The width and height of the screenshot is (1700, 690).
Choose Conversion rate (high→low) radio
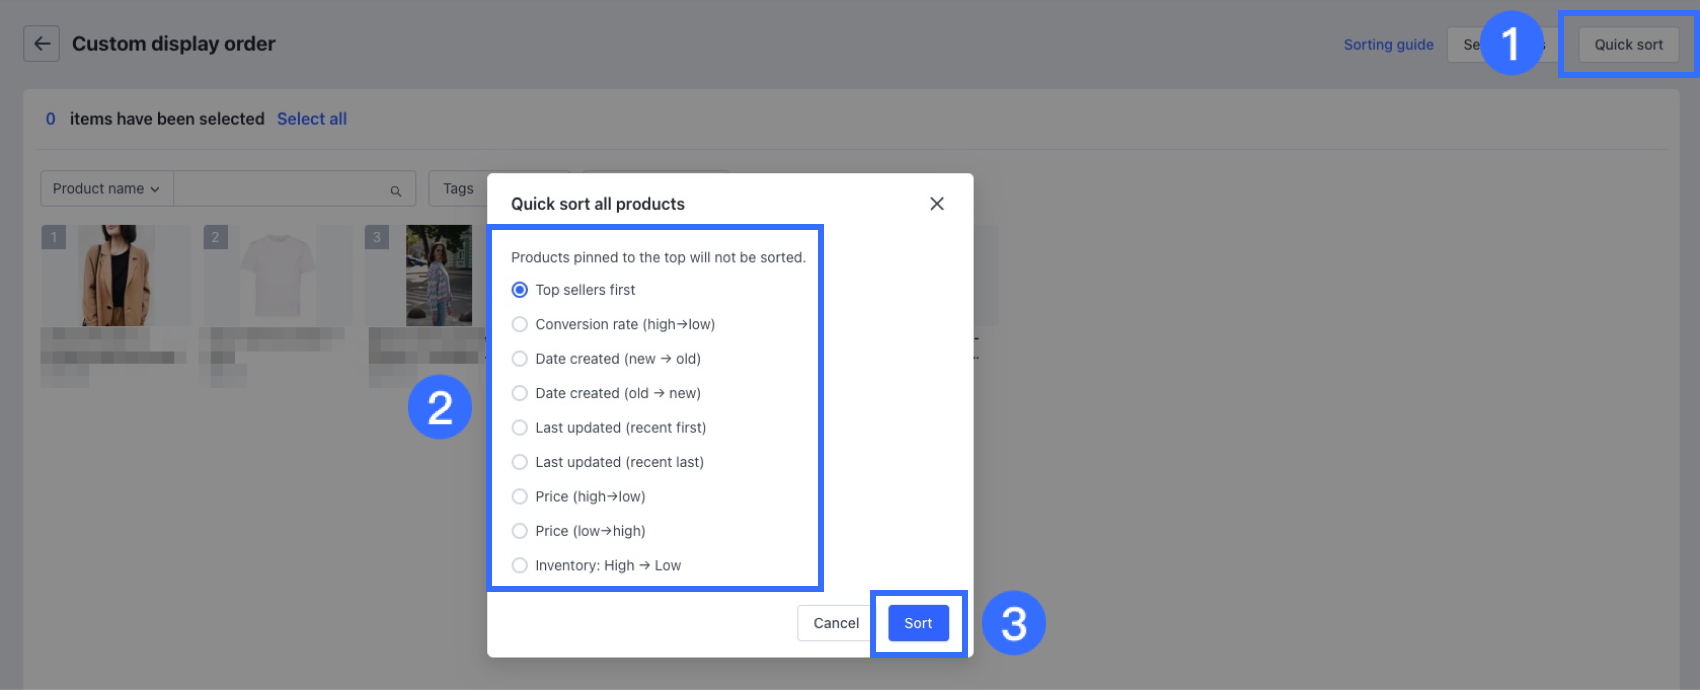click(x=520, y=324)
